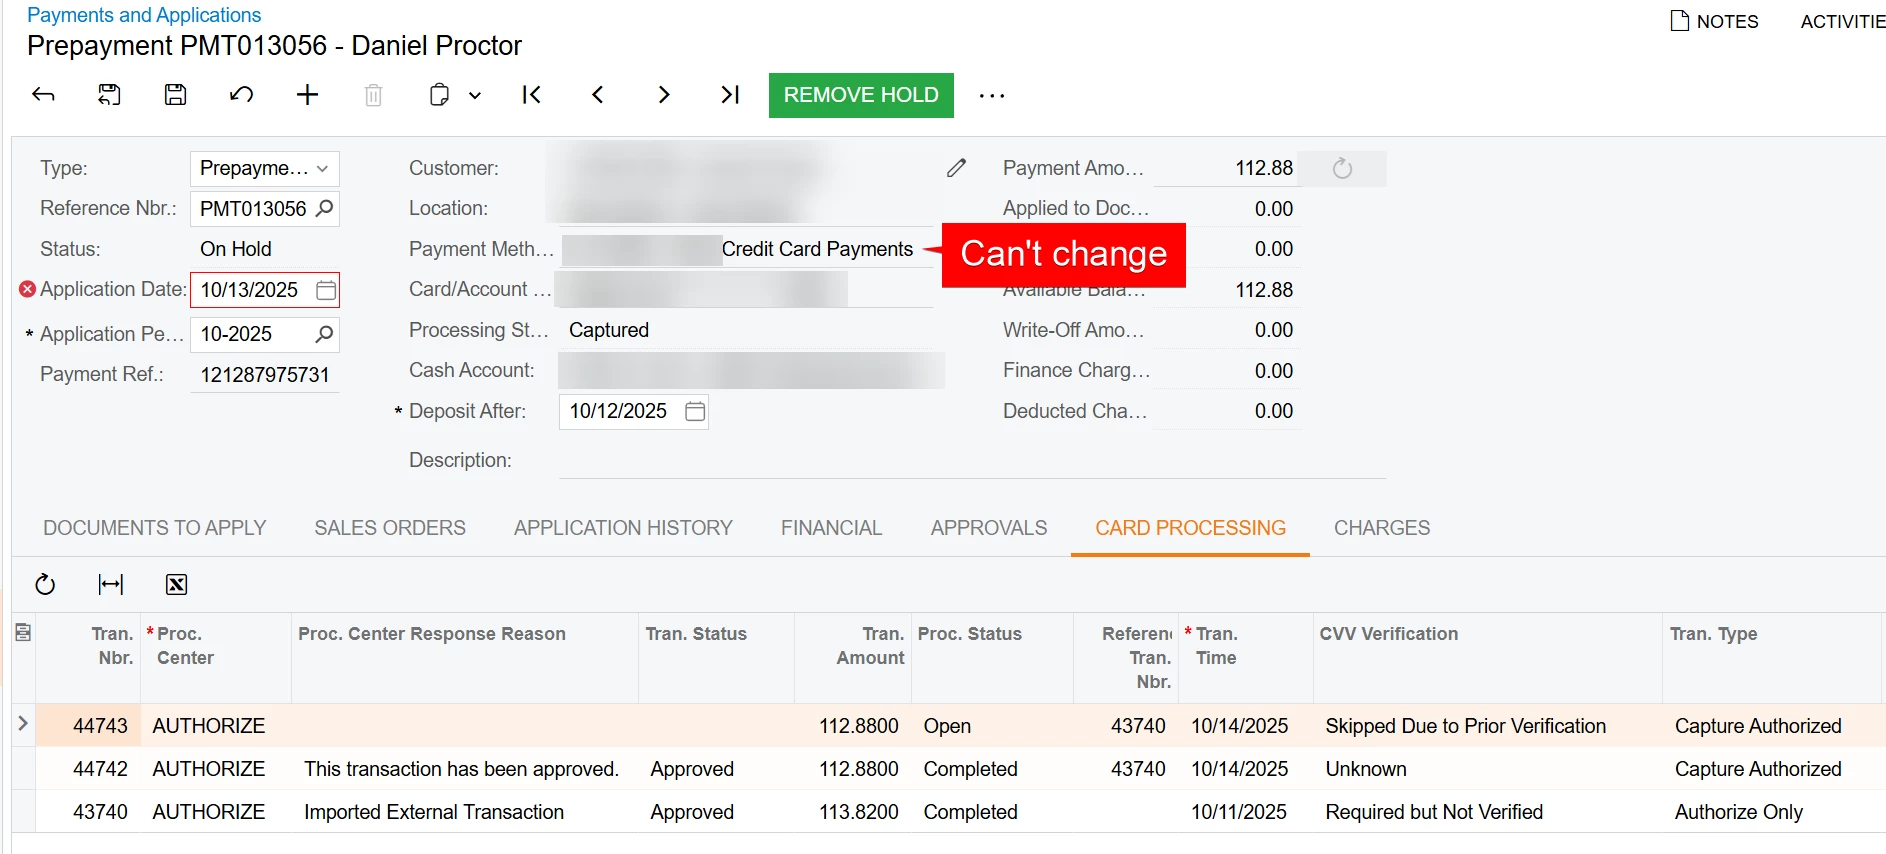Go to next record arrow

pyautogui.click(x=663, y=95)
